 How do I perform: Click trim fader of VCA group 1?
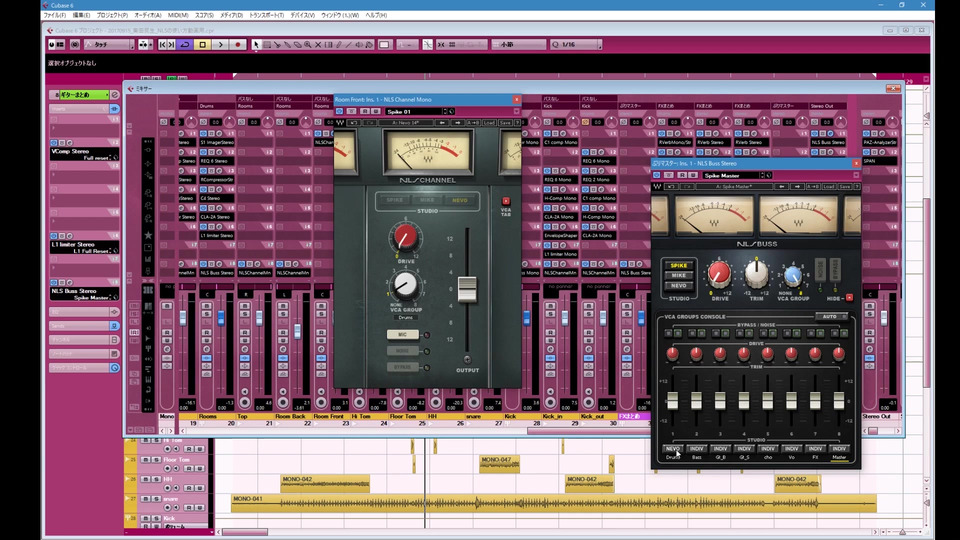tap(672, 401)
